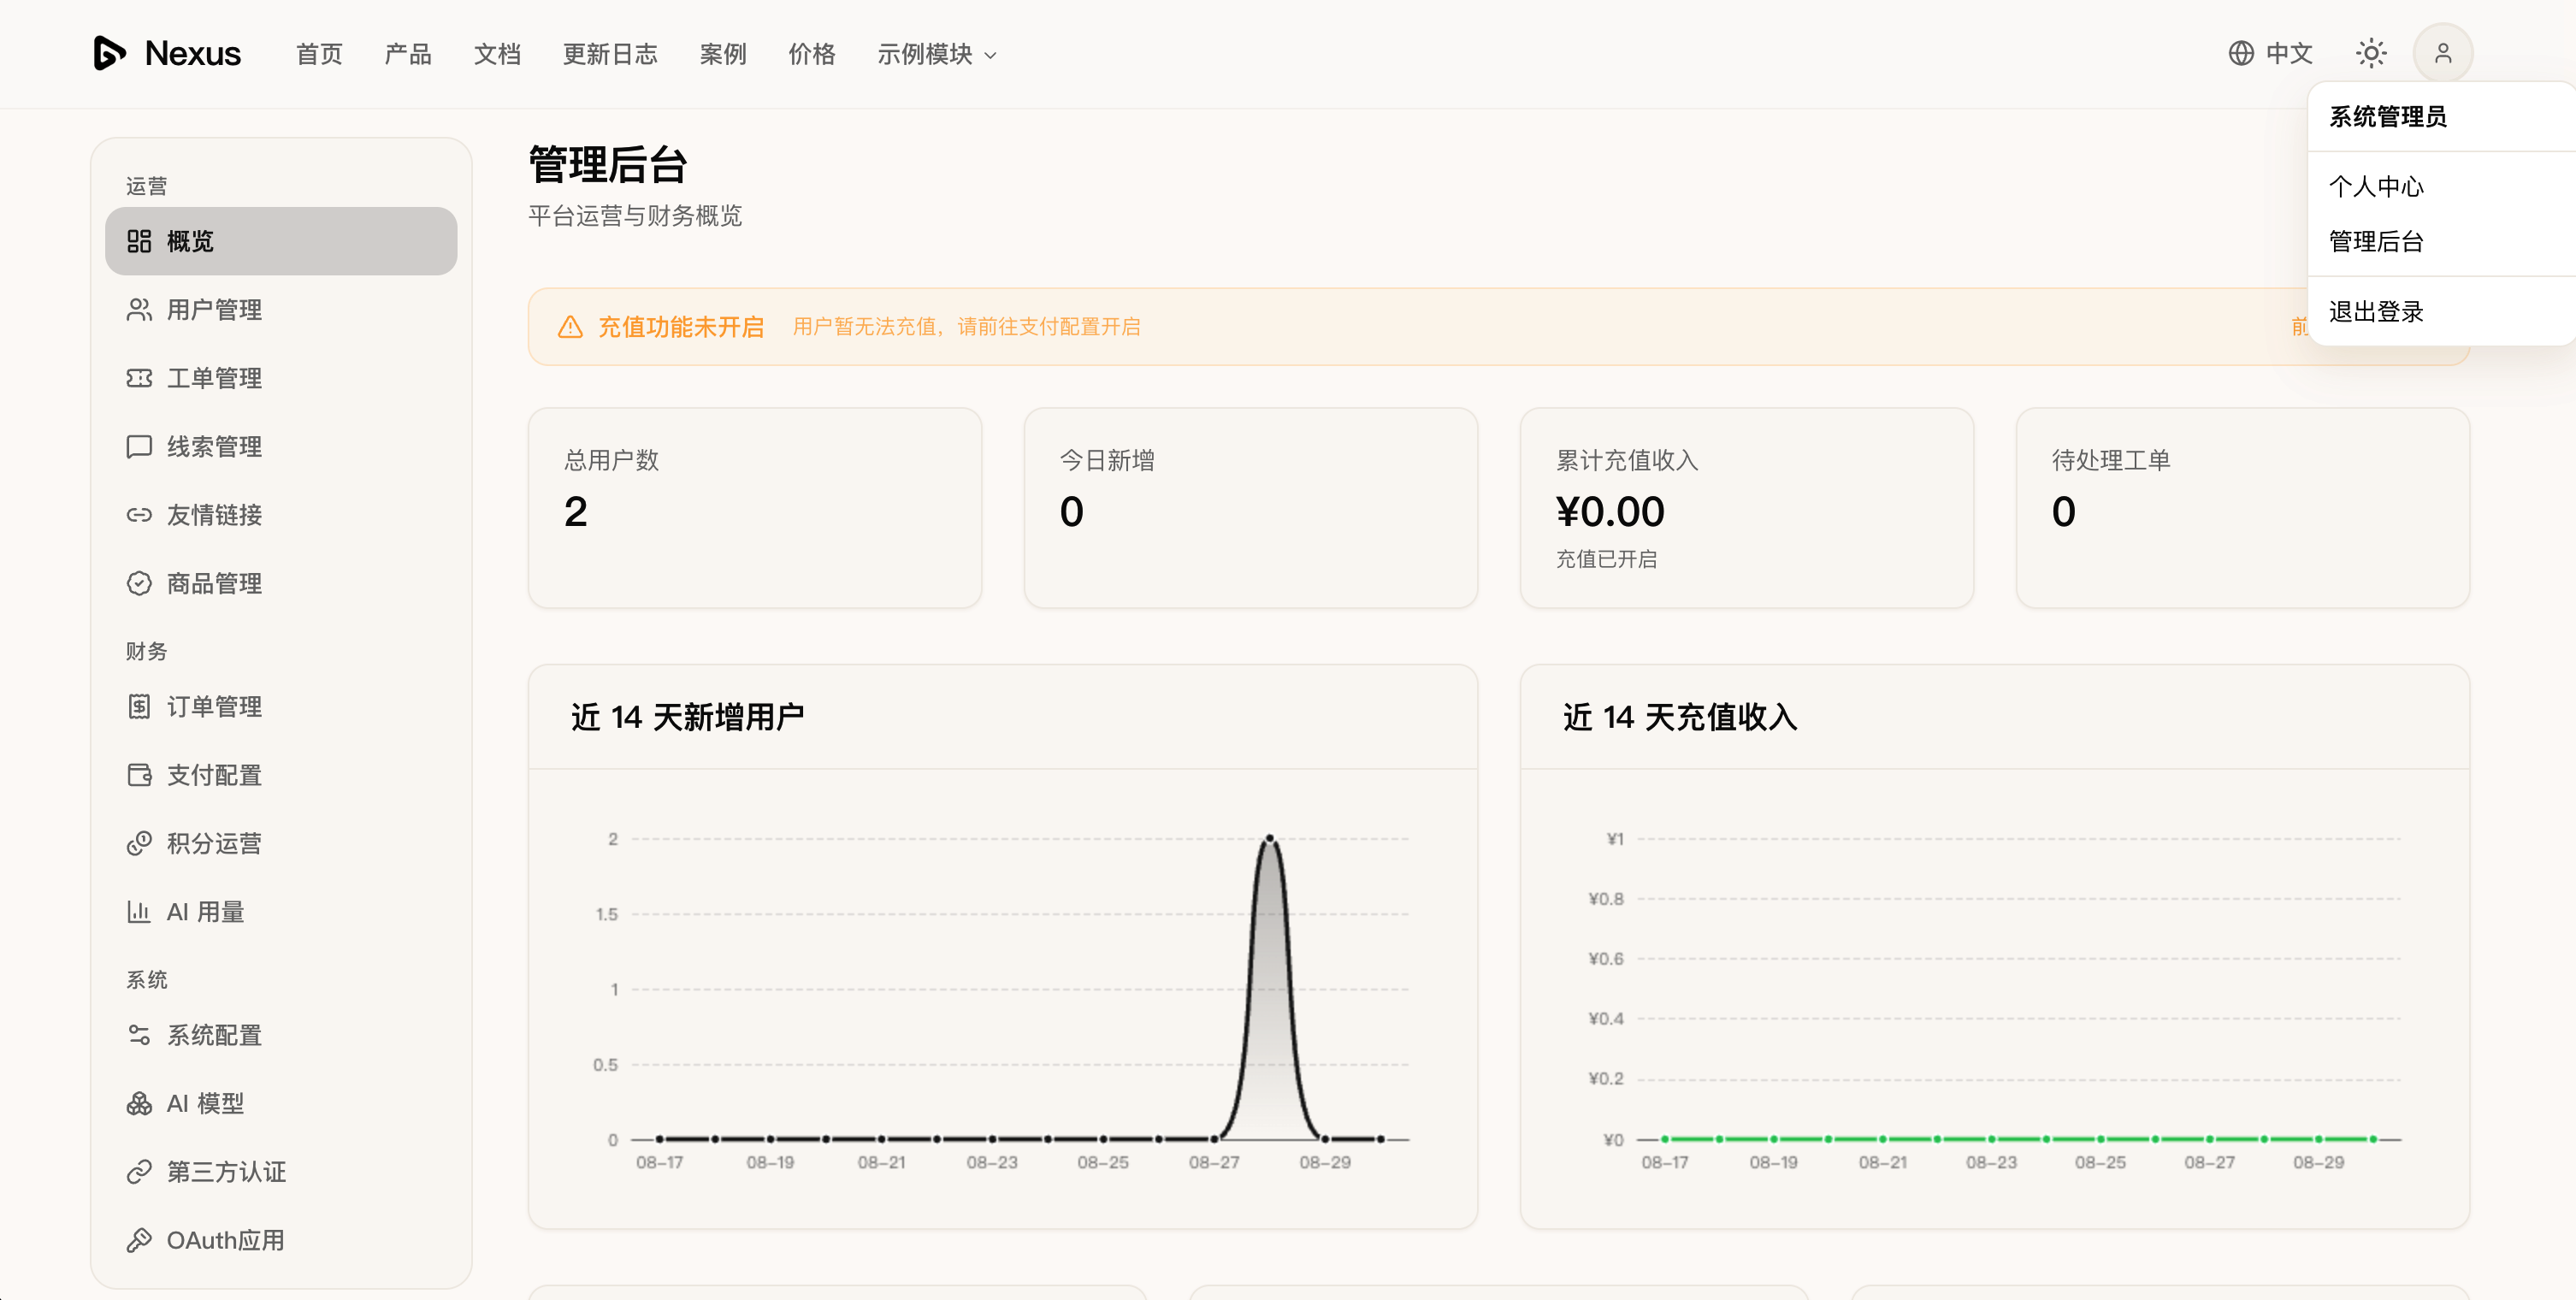The height and width of the screenshot is (1300, 2576).
Task: Click the Nexus logo icon
Action: pyautogui.click(x=109, y=53)
